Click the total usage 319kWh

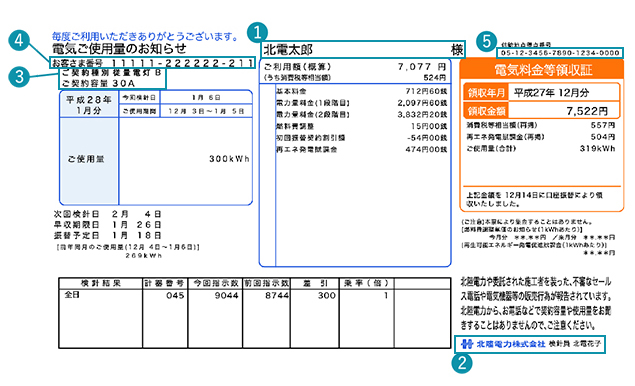[x=597, y=149]
